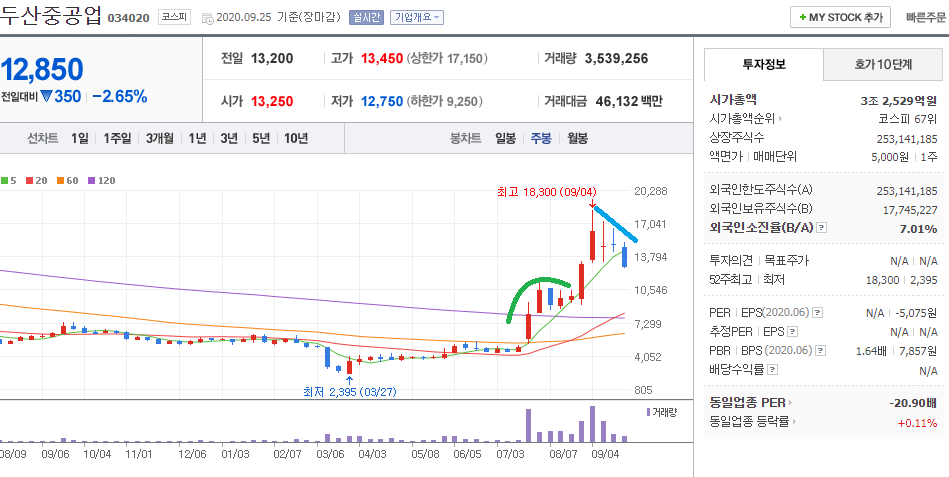Click the 두산중공업 stock name title
The width and height of the screenshot is (949, 477).
[x=51, y=15]
